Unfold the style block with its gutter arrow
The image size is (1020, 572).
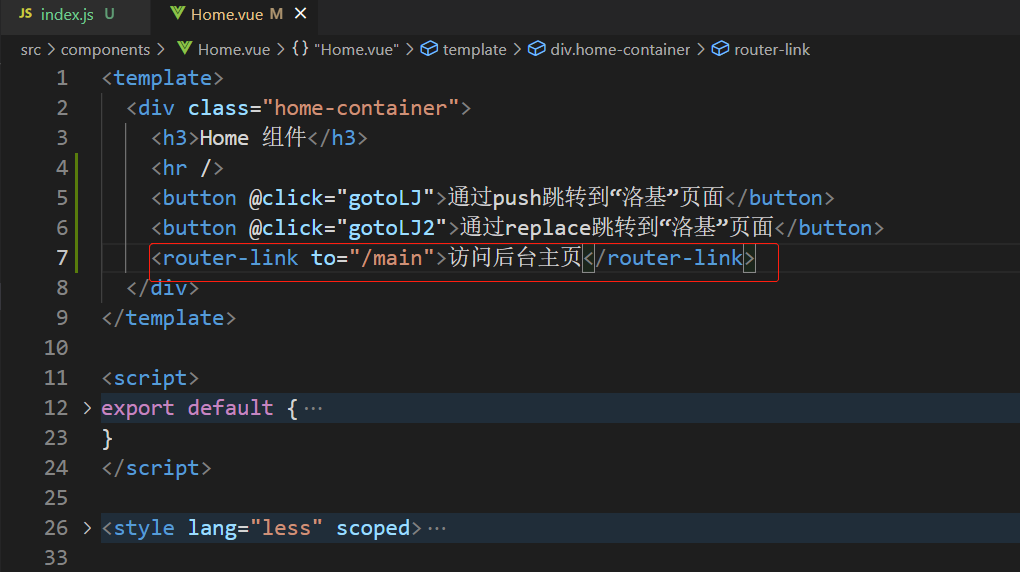tap(87, 528)
